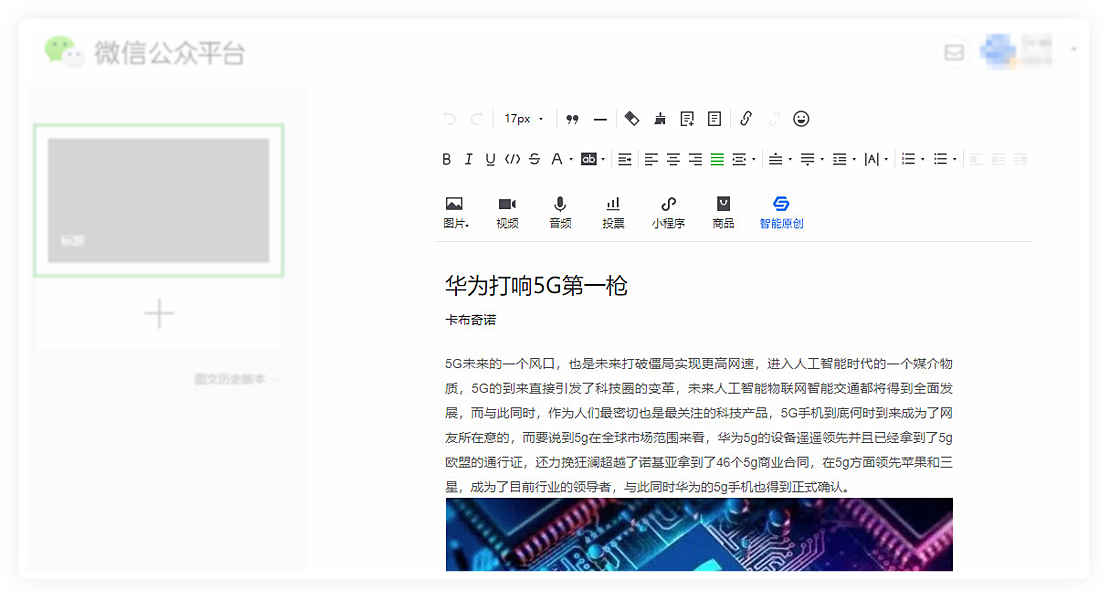
Task: Click the WeChat logo in the header
Action: click(x=64, y=52)
